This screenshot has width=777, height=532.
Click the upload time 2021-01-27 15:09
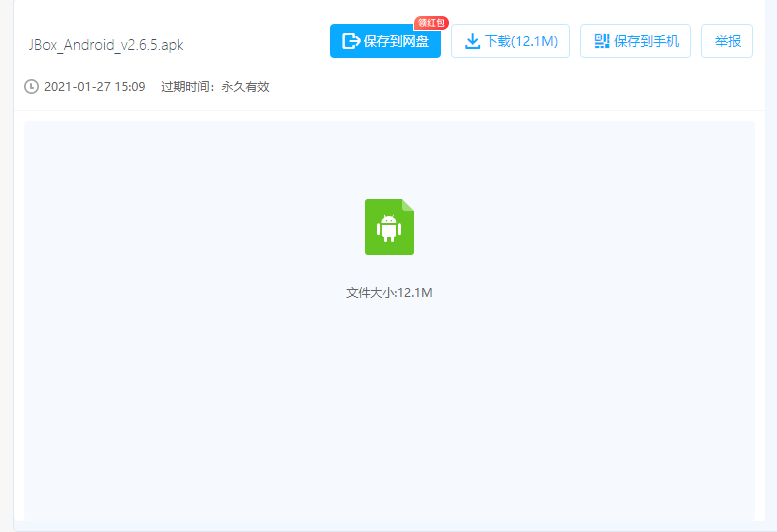click(95, 87)
